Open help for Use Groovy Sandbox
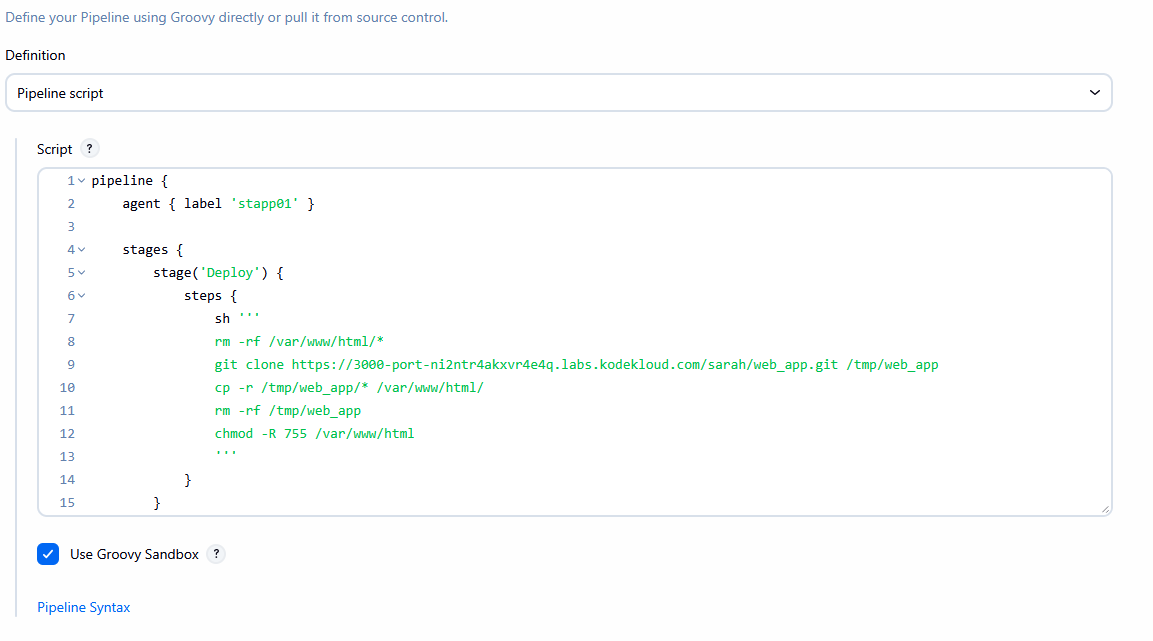Image resolution: width=1153 pixels, height=641 pixels. [x=217, y=554]
